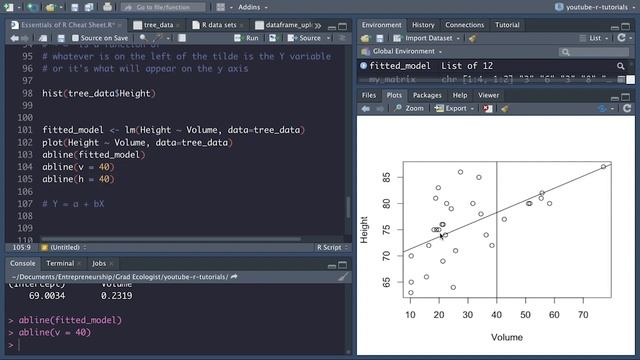Refresh the Environment pane
Image resolution: width=640 pixels, height=360 pixels.
click(x=621, y=38)
